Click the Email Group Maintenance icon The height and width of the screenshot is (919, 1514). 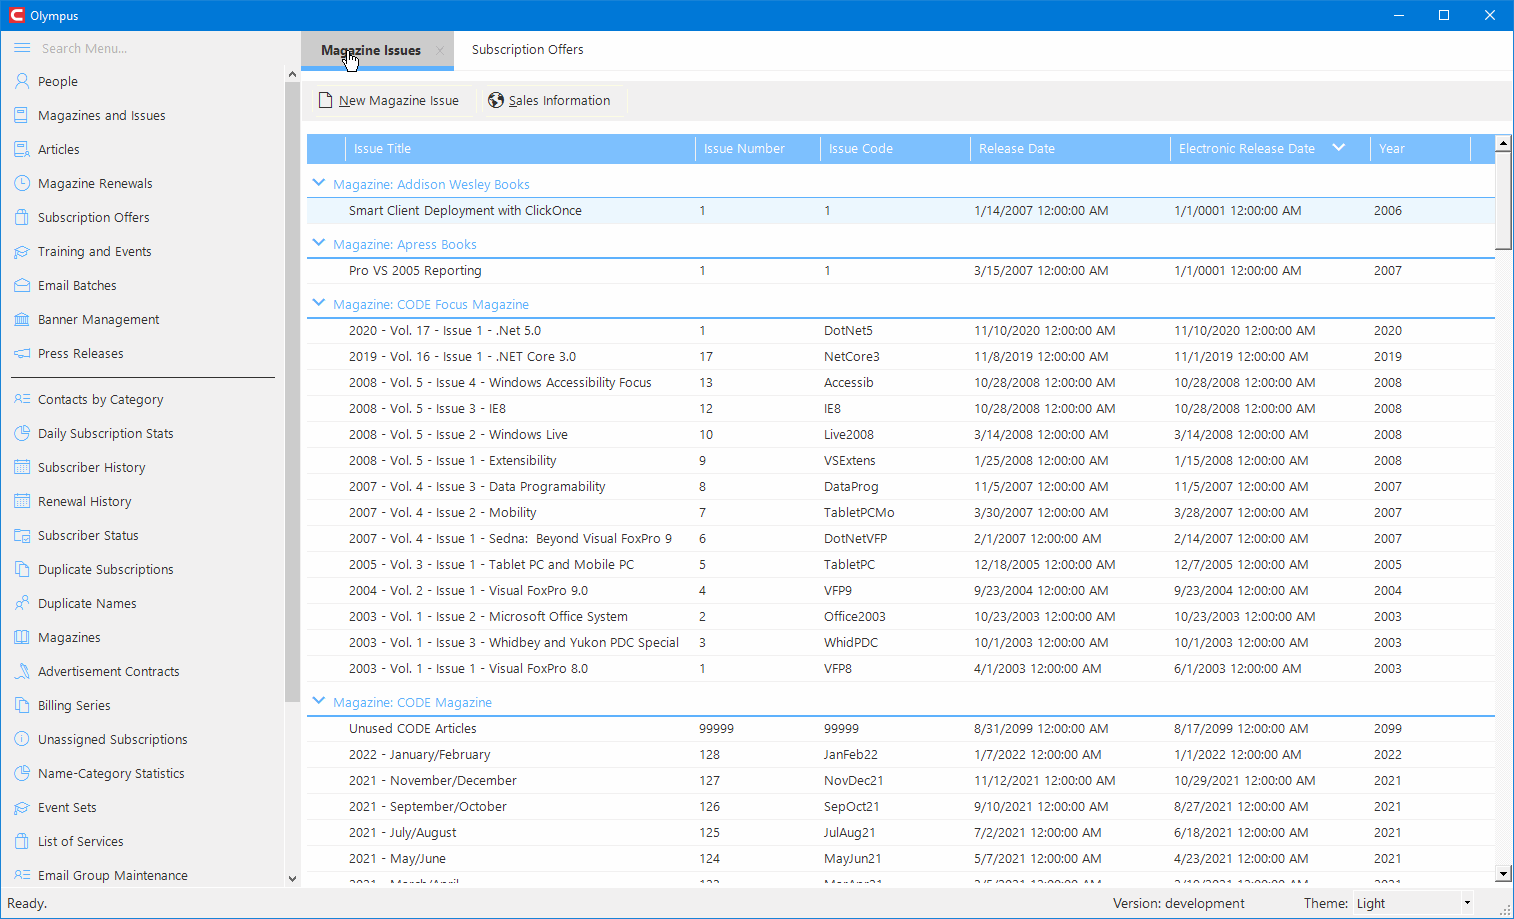[x=22, y=875]
